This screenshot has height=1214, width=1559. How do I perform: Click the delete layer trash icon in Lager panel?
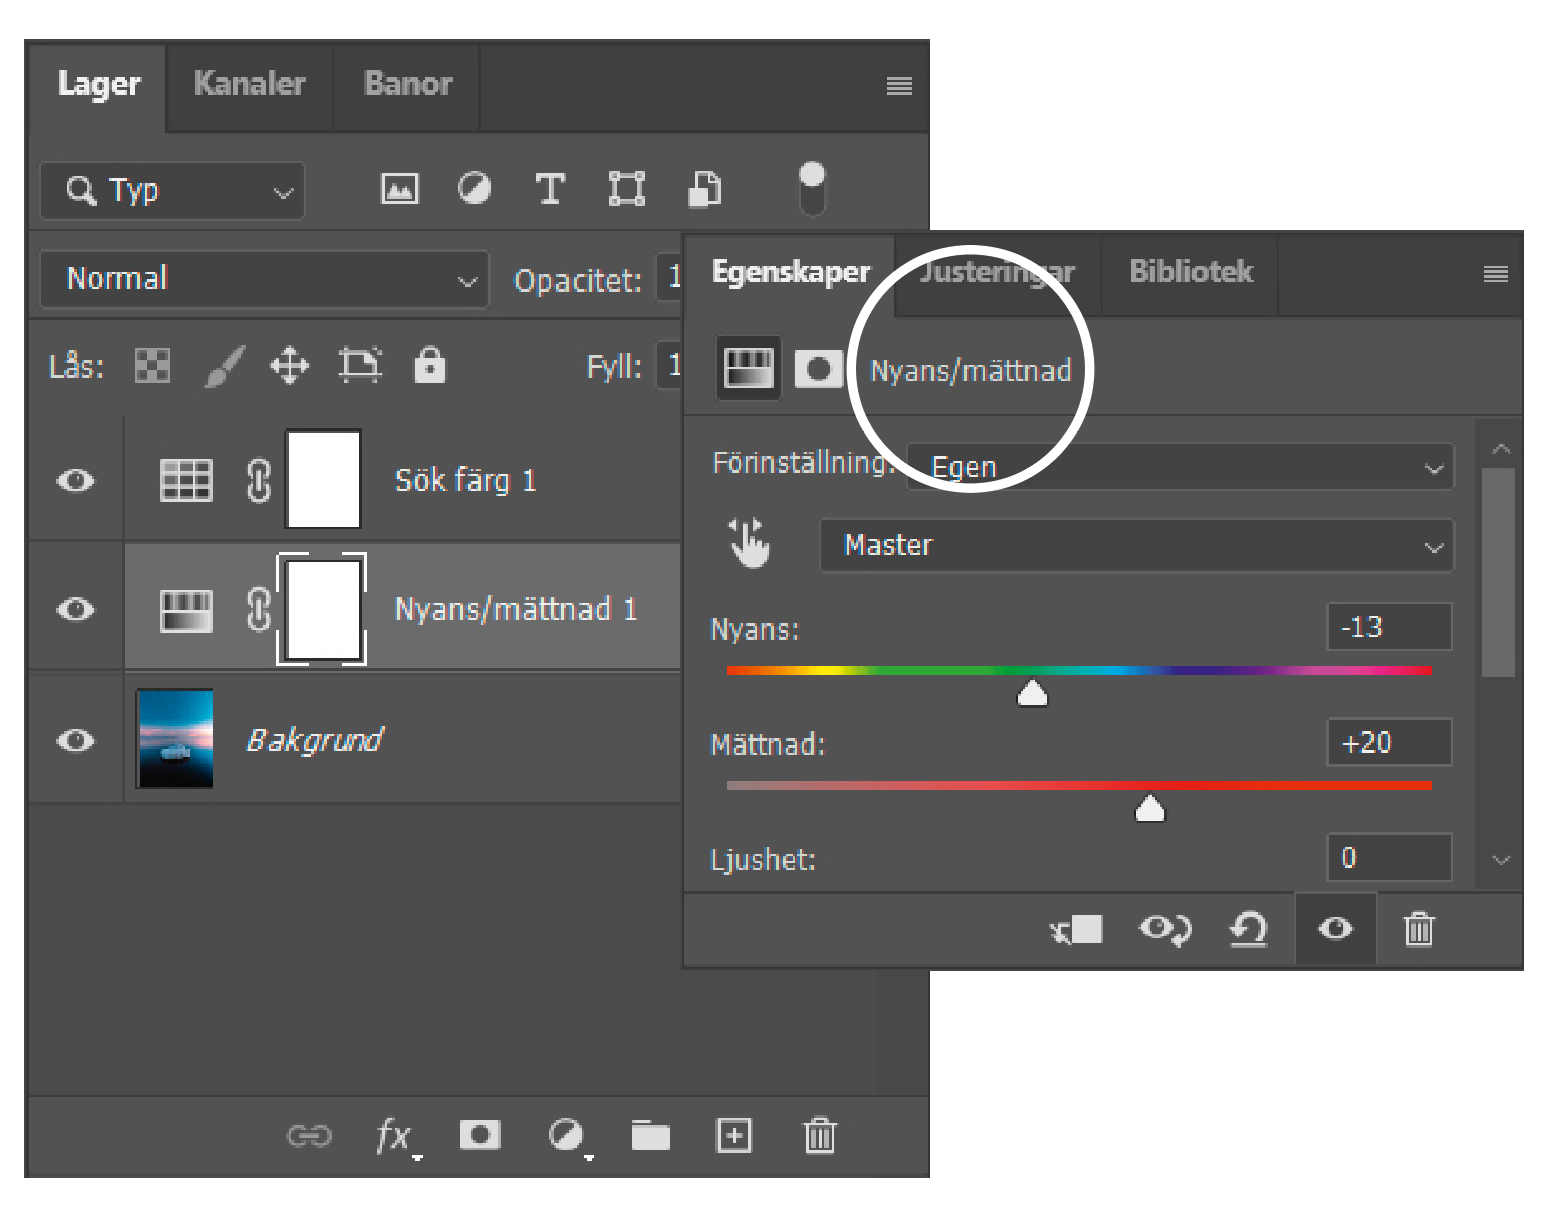819,1135
